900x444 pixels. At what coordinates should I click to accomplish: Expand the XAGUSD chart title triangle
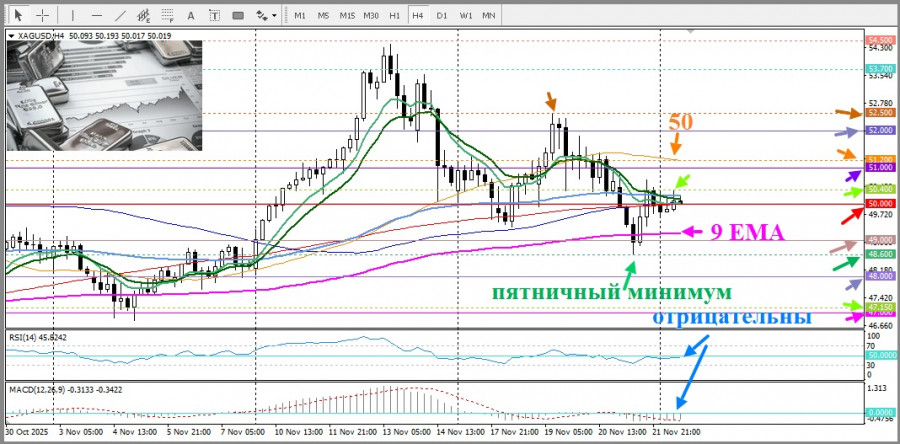(x=11, y=36)
